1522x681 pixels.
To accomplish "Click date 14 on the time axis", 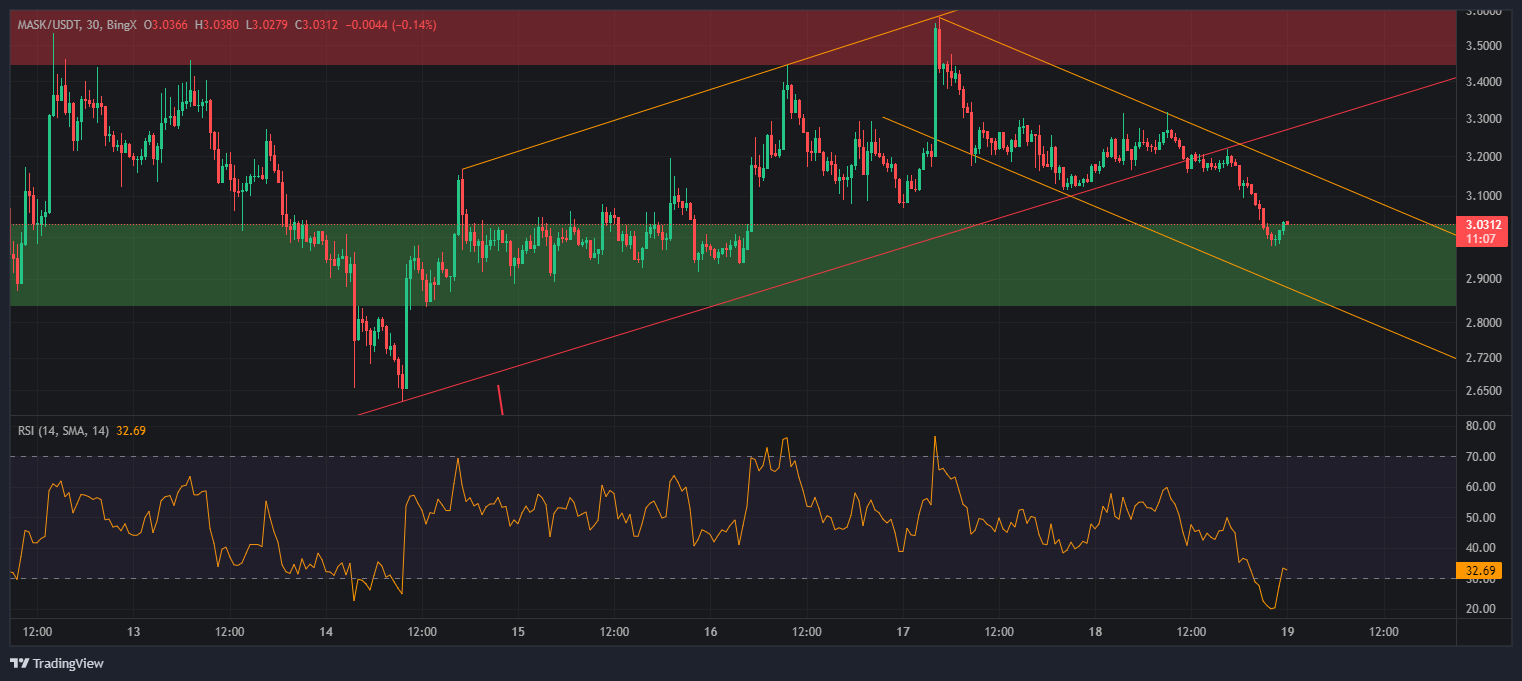I will click(x=326, y=632).
